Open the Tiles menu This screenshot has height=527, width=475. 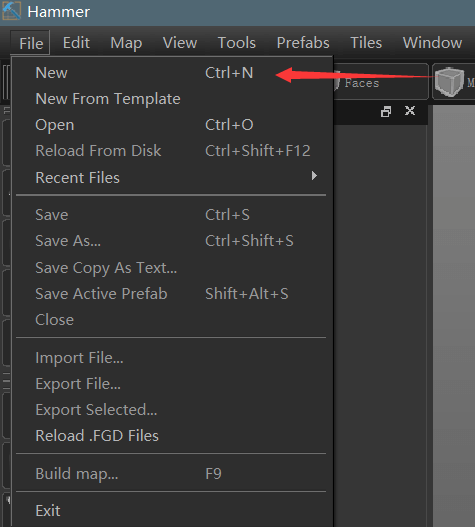pos(366,43)
